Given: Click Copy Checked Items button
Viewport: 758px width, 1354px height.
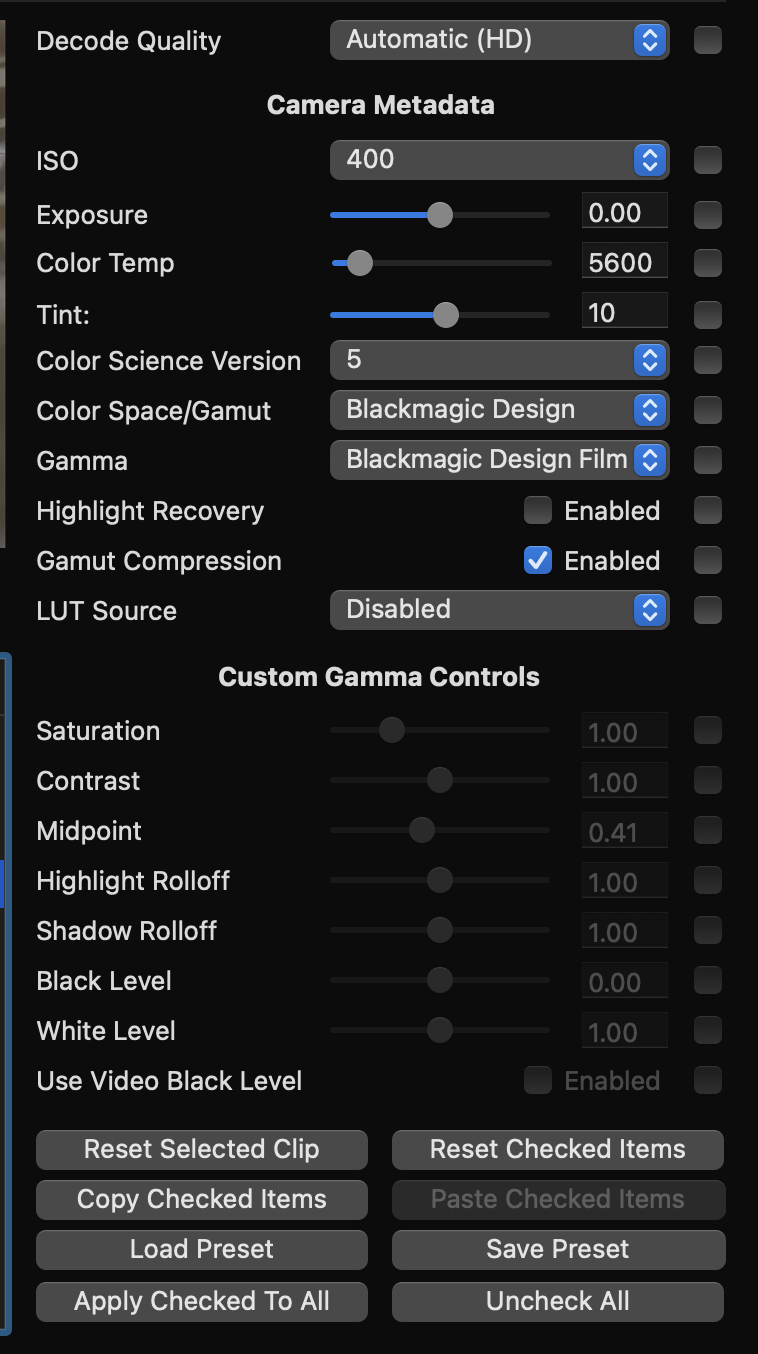Looking at the screenshot, I should [202, 1200].
